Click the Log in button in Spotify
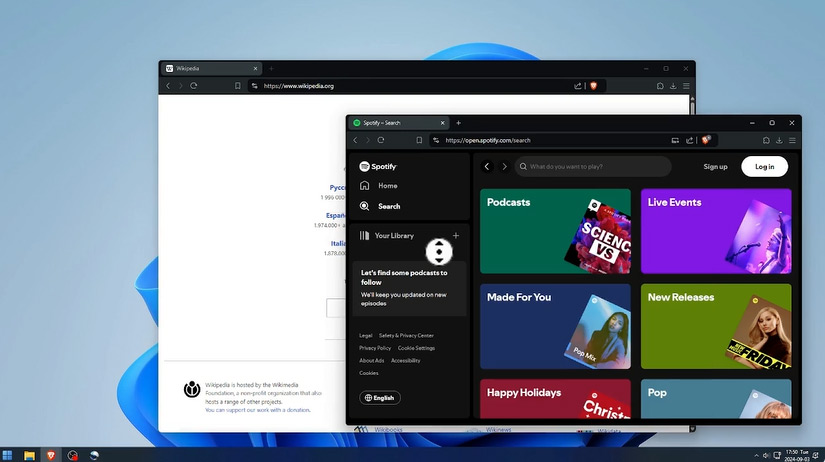The width and height of the screenshot is (825, 462). pos(764,166)
